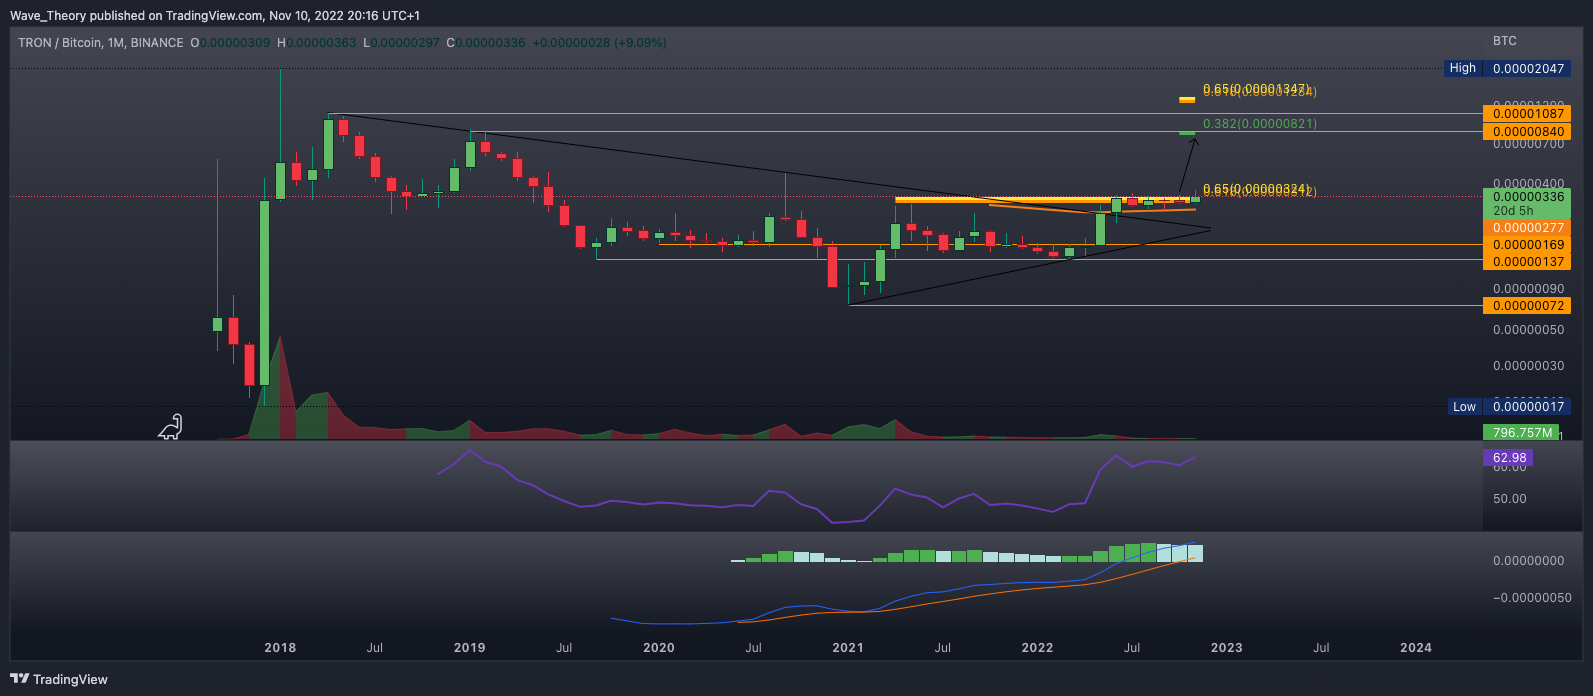Click the green volume 796.757M label

pyautogui.click(x=1521, y=432)
